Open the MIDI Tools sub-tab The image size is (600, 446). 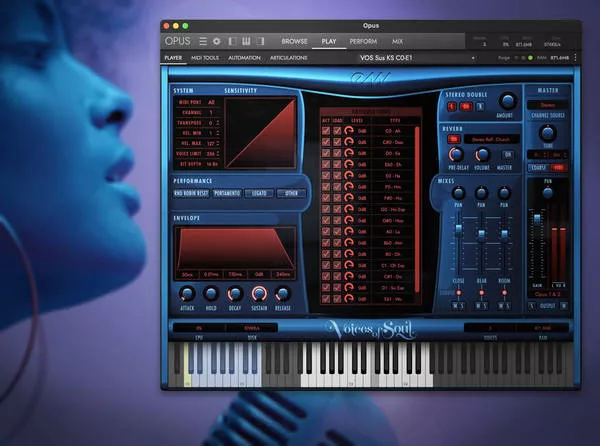tap(205, 58)
